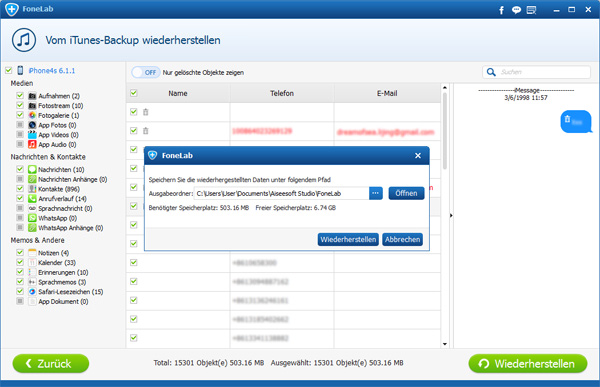Toggle Nur gelöschte Objekte zeigen switch
Screen dimensions: 600x387
point(145,72)
